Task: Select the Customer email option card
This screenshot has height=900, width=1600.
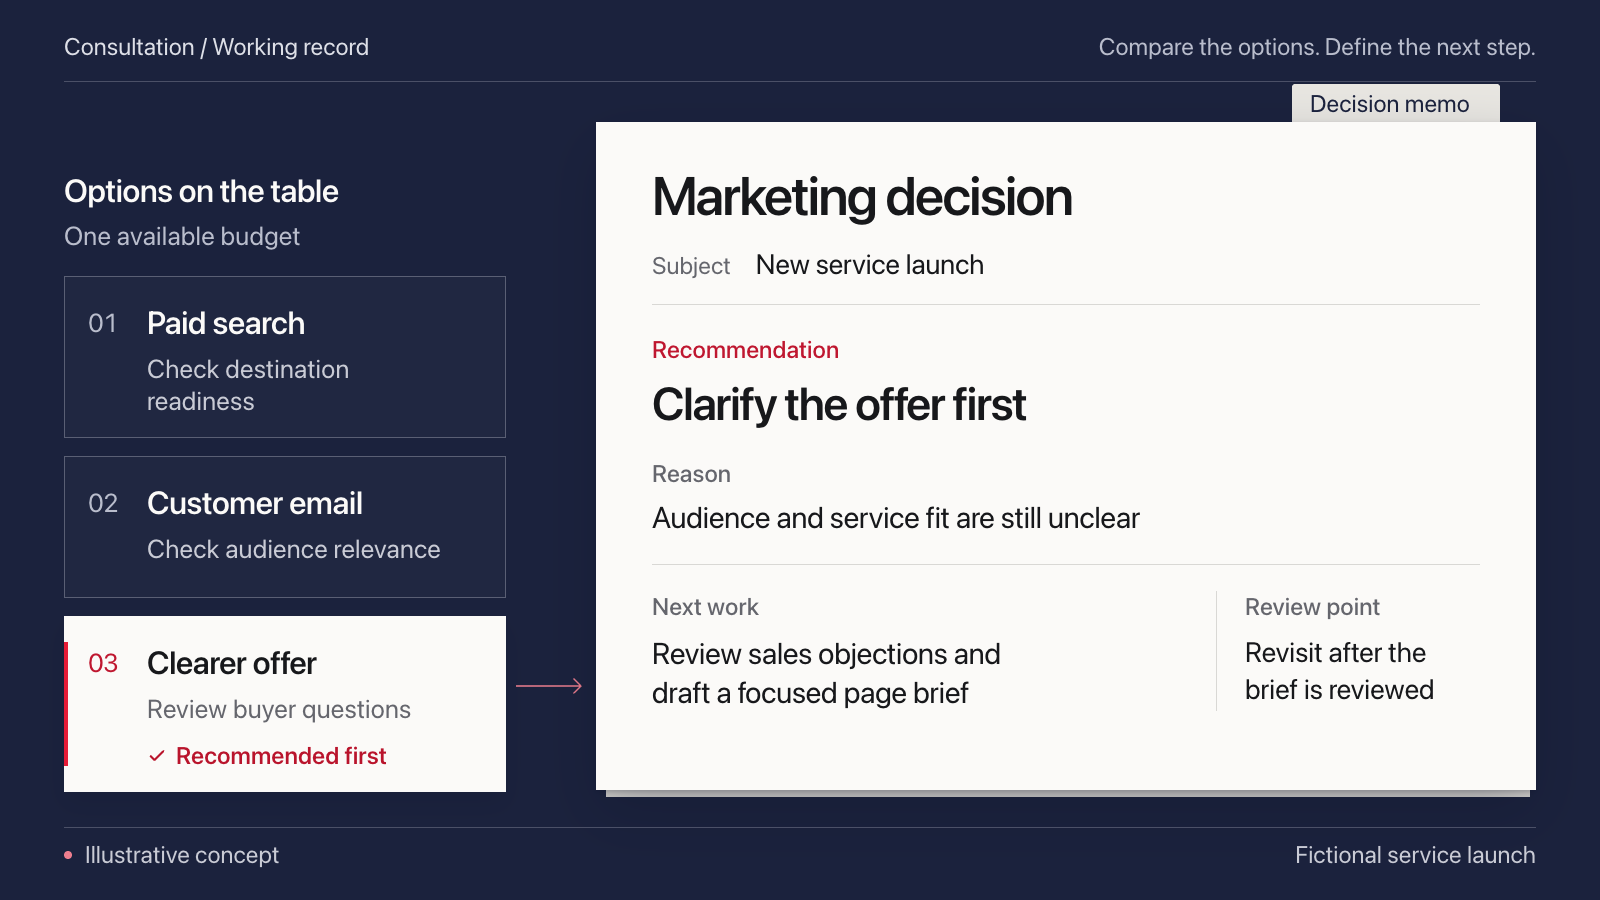Action: point(285,527)
